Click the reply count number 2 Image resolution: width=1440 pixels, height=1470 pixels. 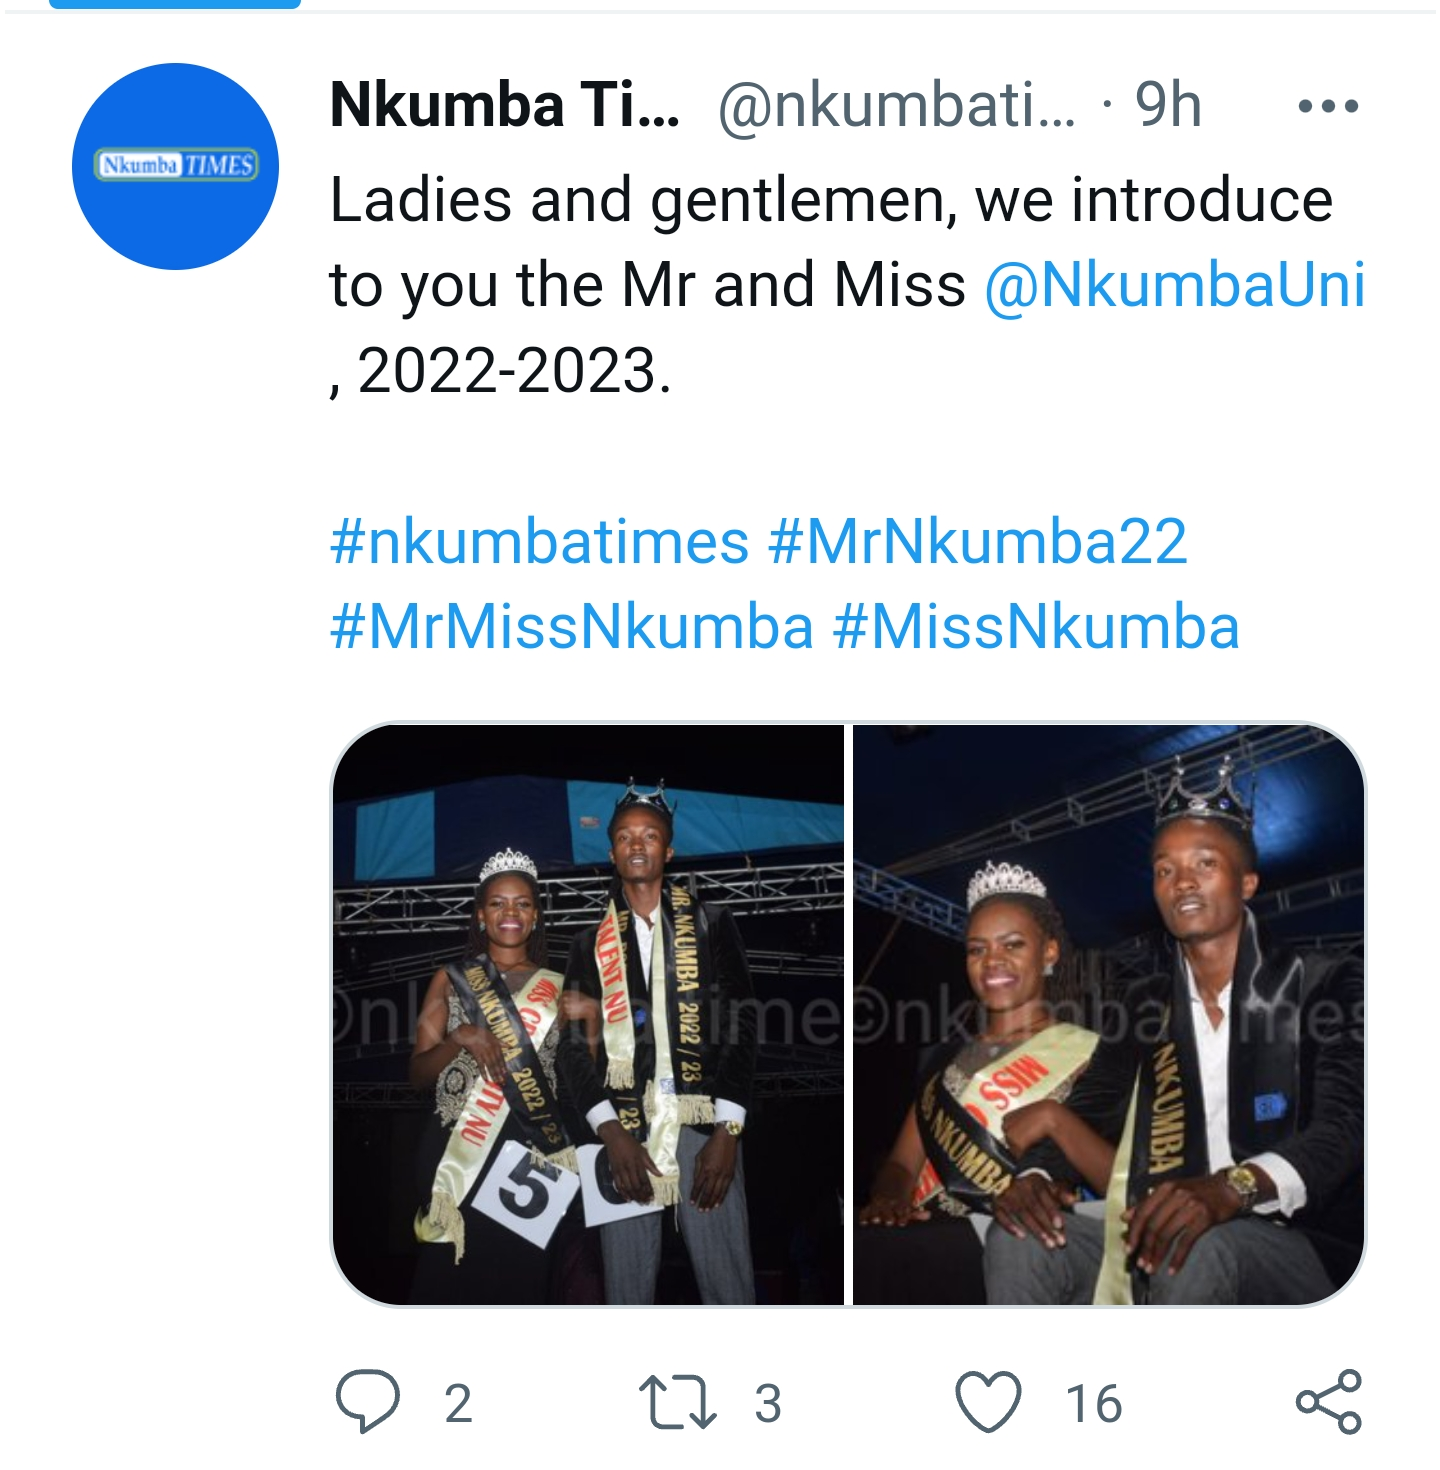tap(458, 1404)
